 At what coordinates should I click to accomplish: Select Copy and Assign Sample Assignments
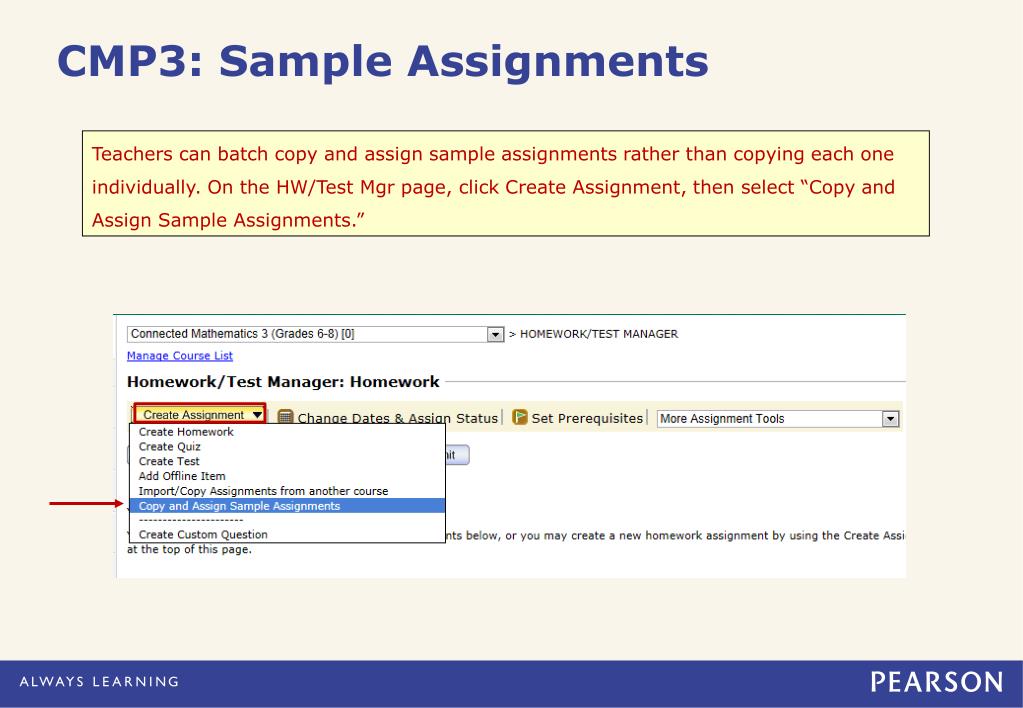(x=287, y=506)
